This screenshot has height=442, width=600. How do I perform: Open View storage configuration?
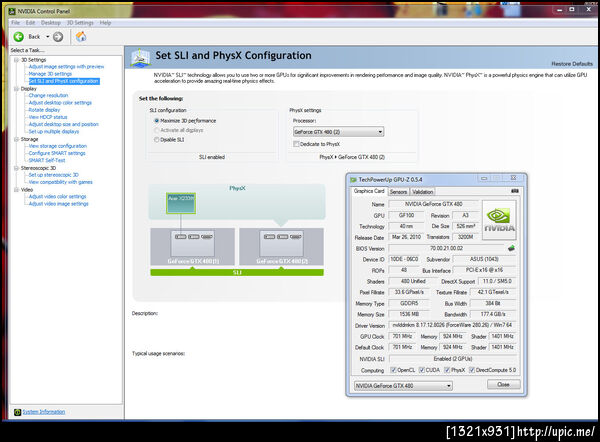pos(58,146)
